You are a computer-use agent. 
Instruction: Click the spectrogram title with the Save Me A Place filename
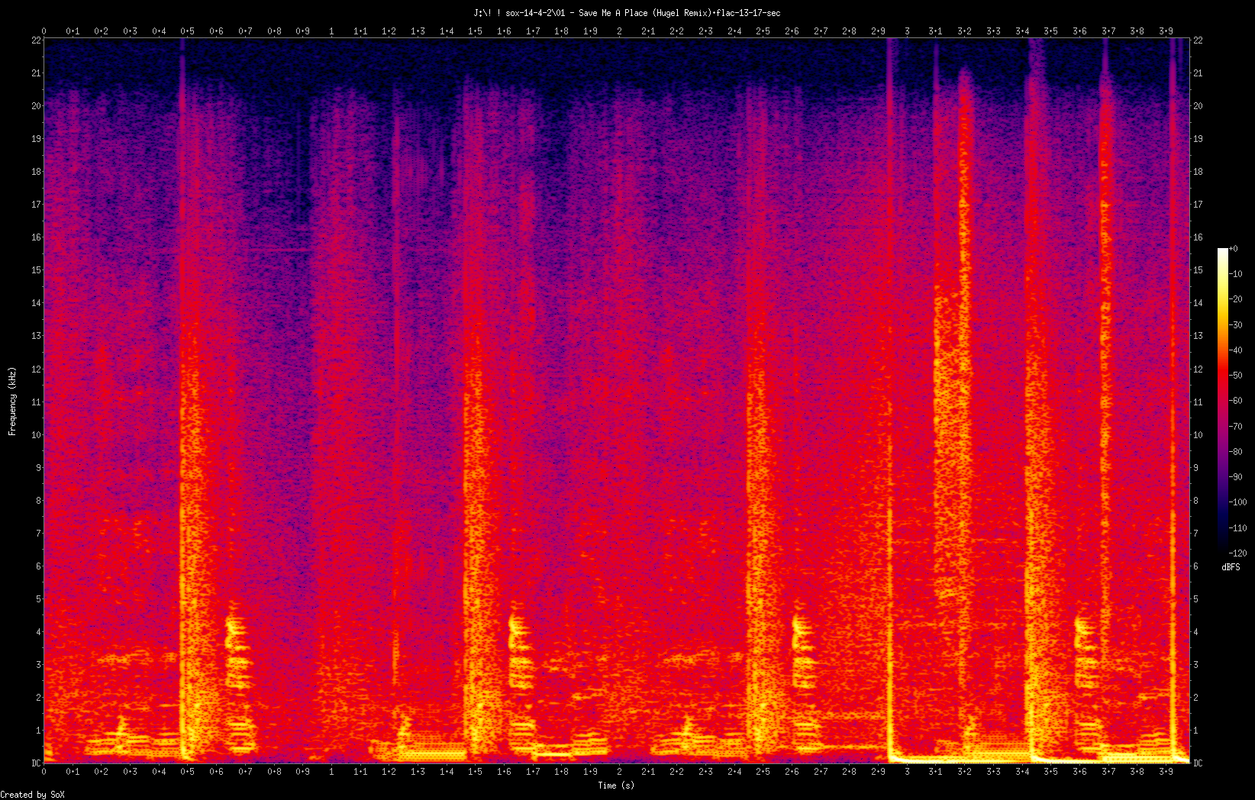627,12
